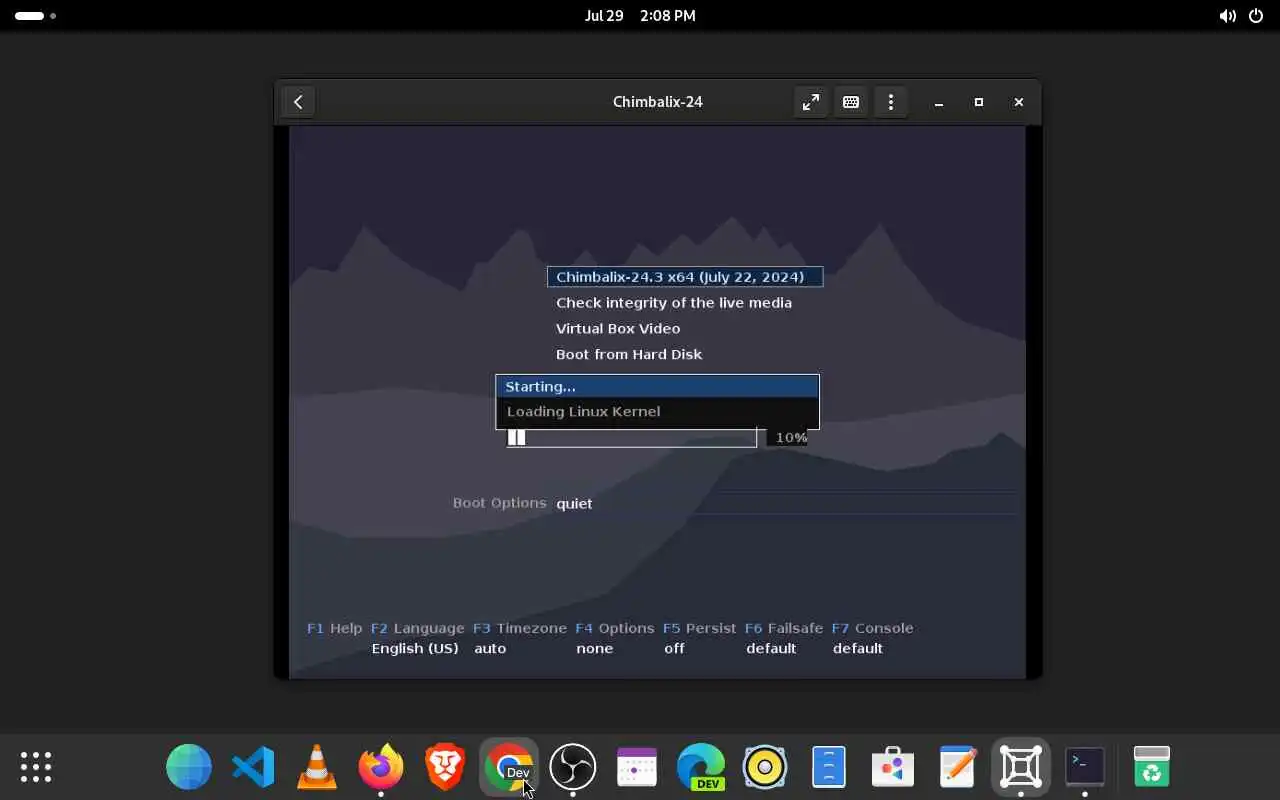Click the boot loading progress bar

pyautogui.click(x=632, y=437)
